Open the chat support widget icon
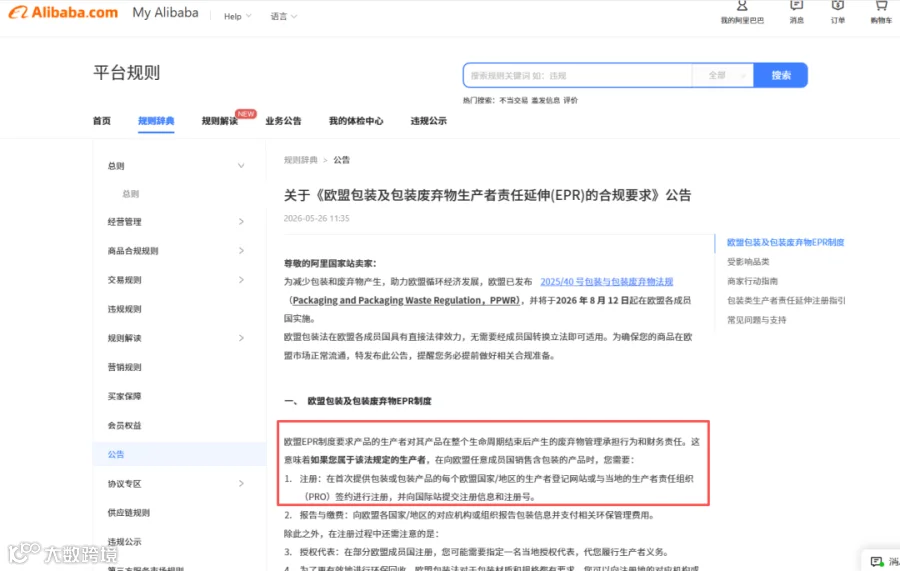The height and width of the screenshot is (571, 900). click(x=876, y=561)
